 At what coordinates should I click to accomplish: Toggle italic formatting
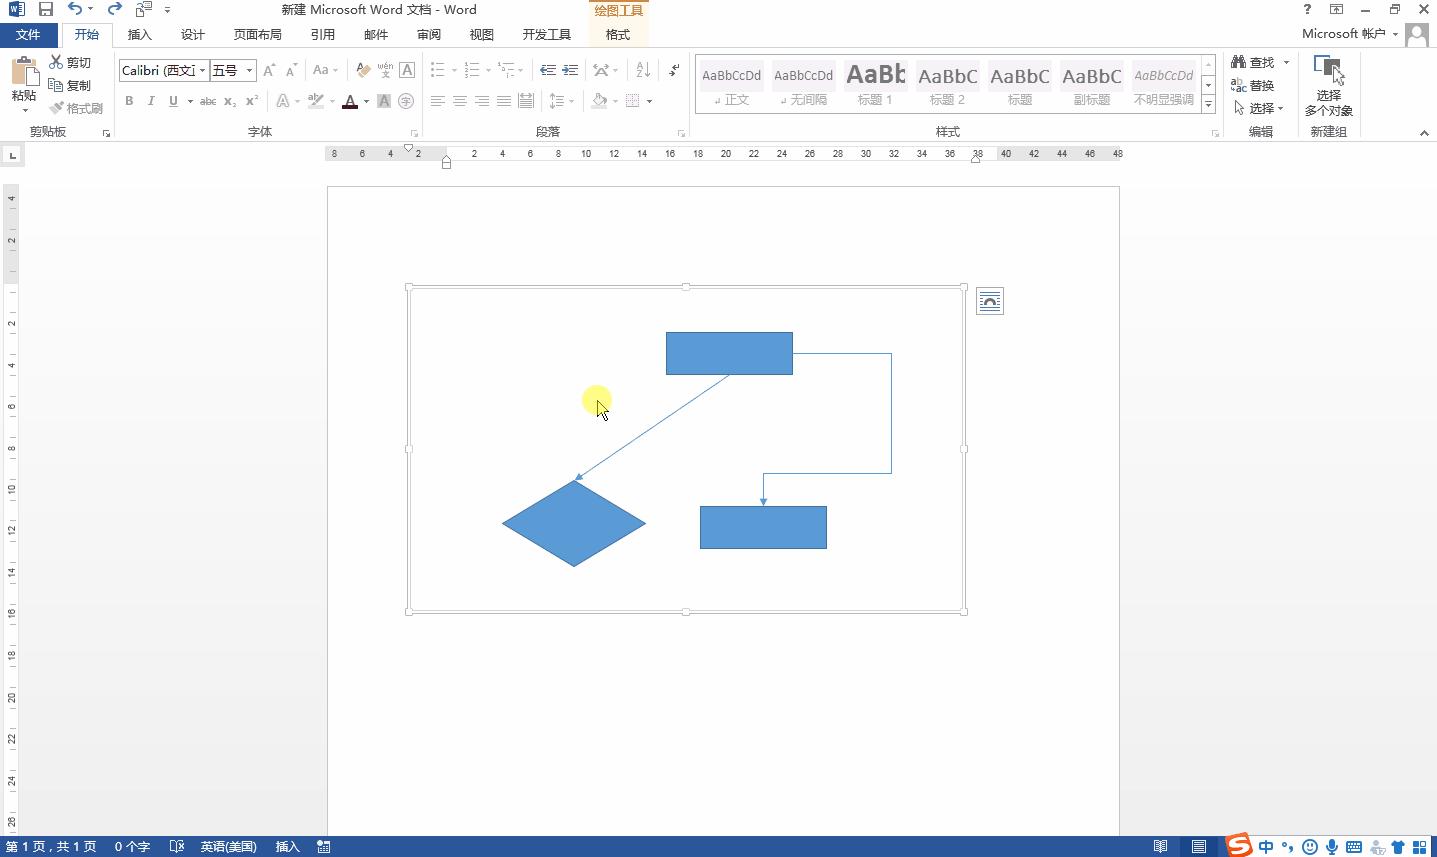coord(151,101)
